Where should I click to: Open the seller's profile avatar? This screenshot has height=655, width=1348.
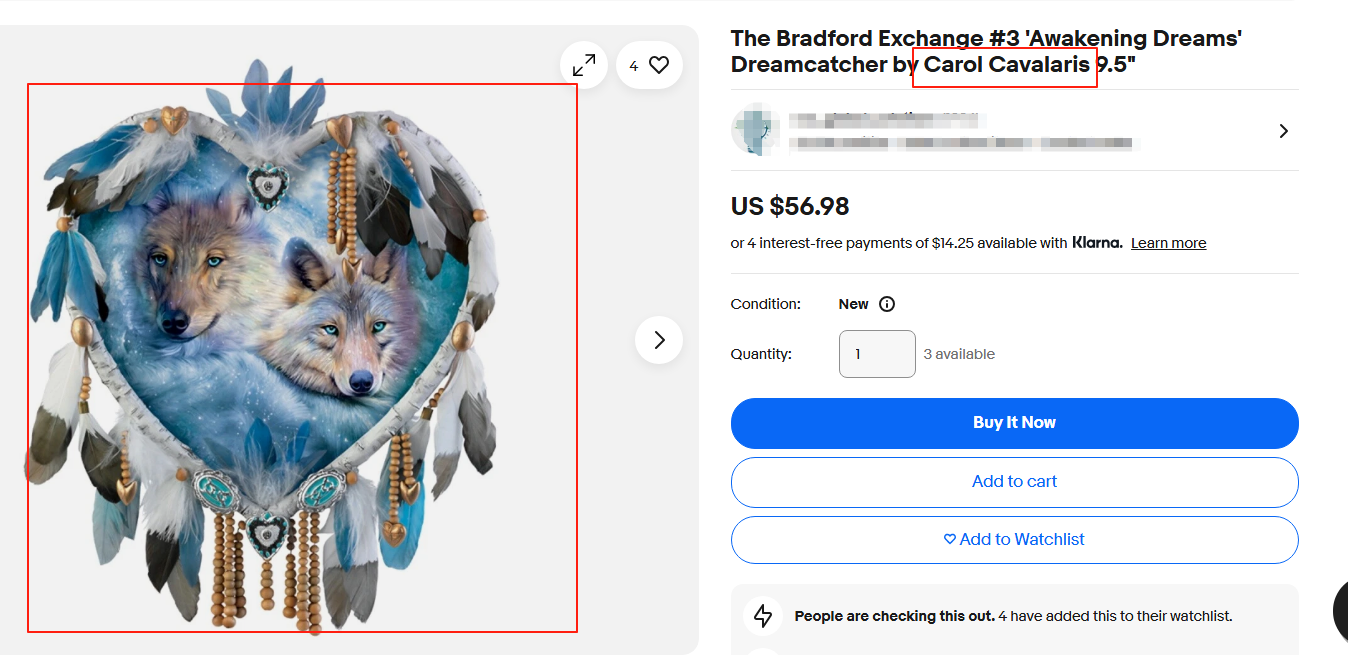pos(757,130)
